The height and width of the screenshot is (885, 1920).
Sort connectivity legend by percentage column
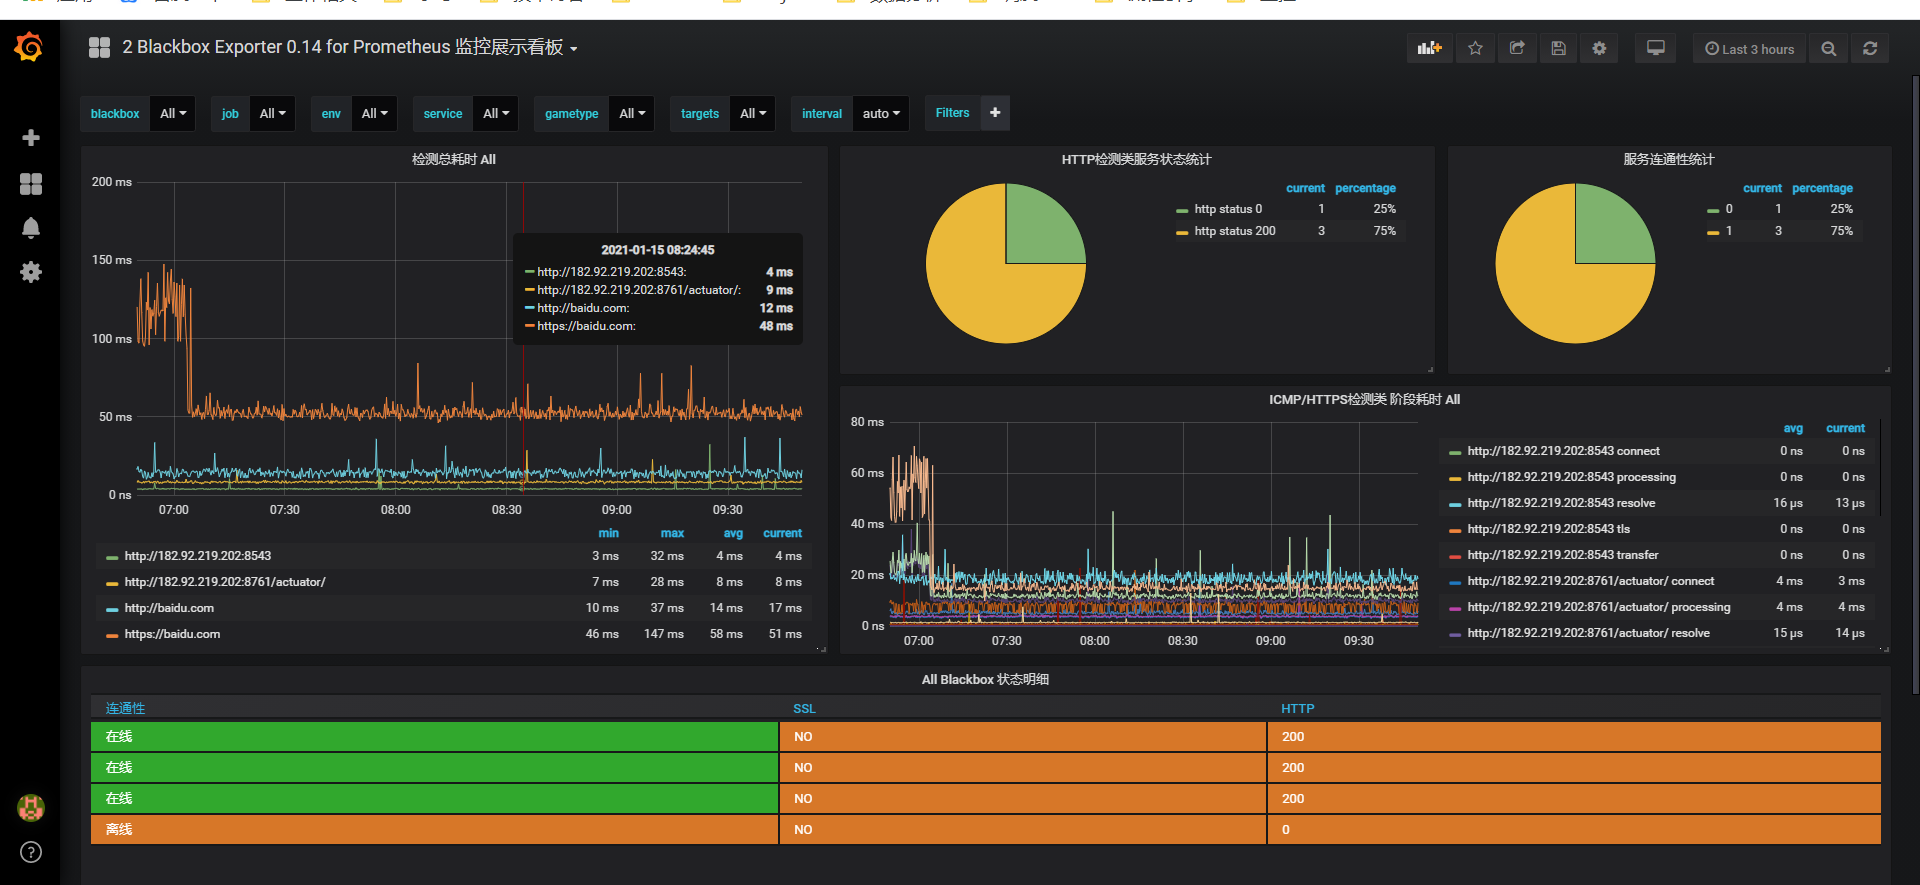tap(1822, 188)
